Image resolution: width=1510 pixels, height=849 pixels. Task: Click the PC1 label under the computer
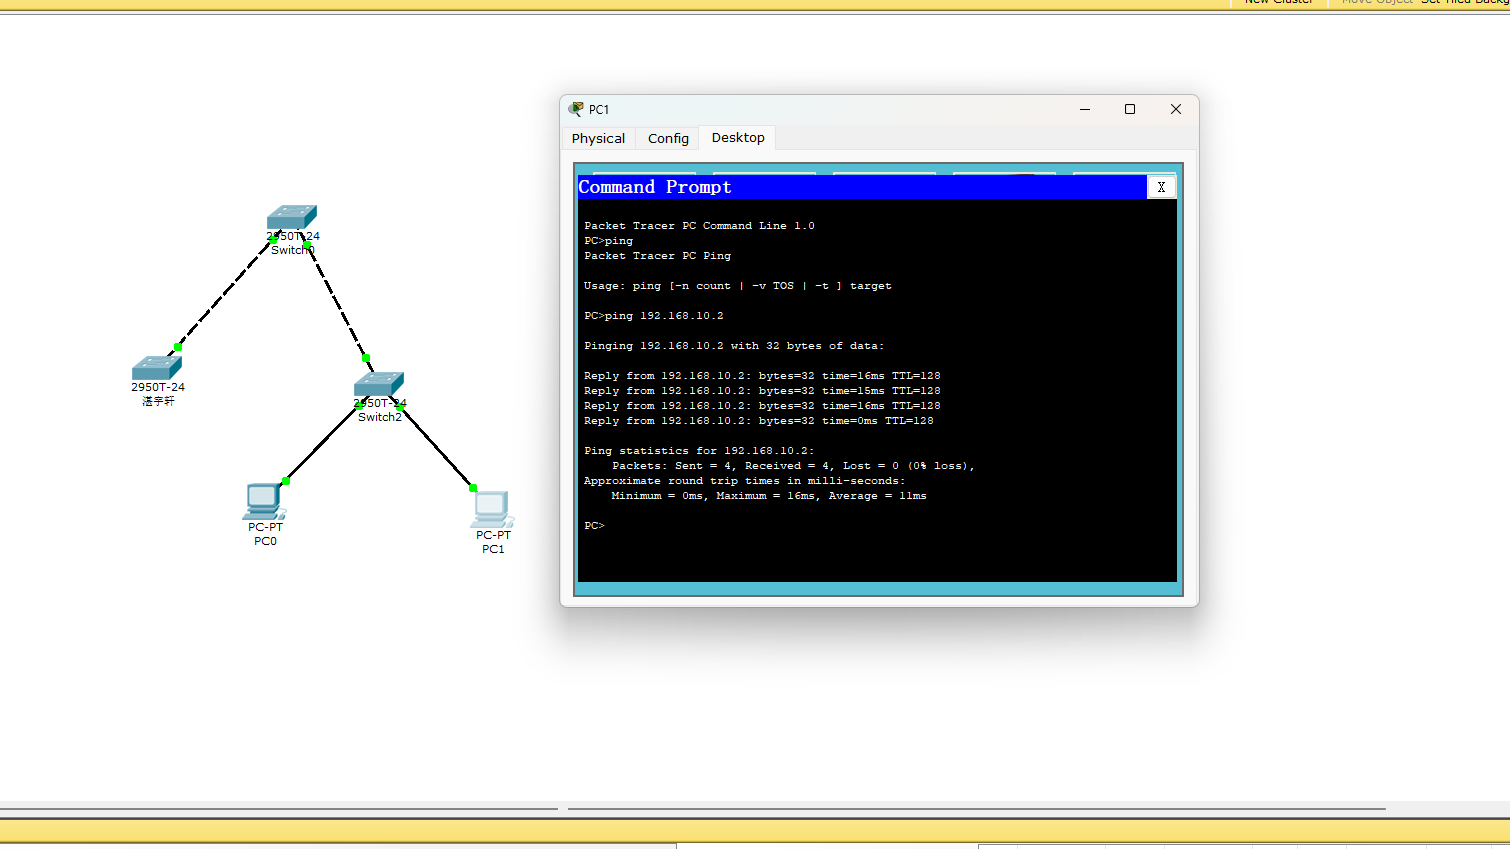point(493,549)
